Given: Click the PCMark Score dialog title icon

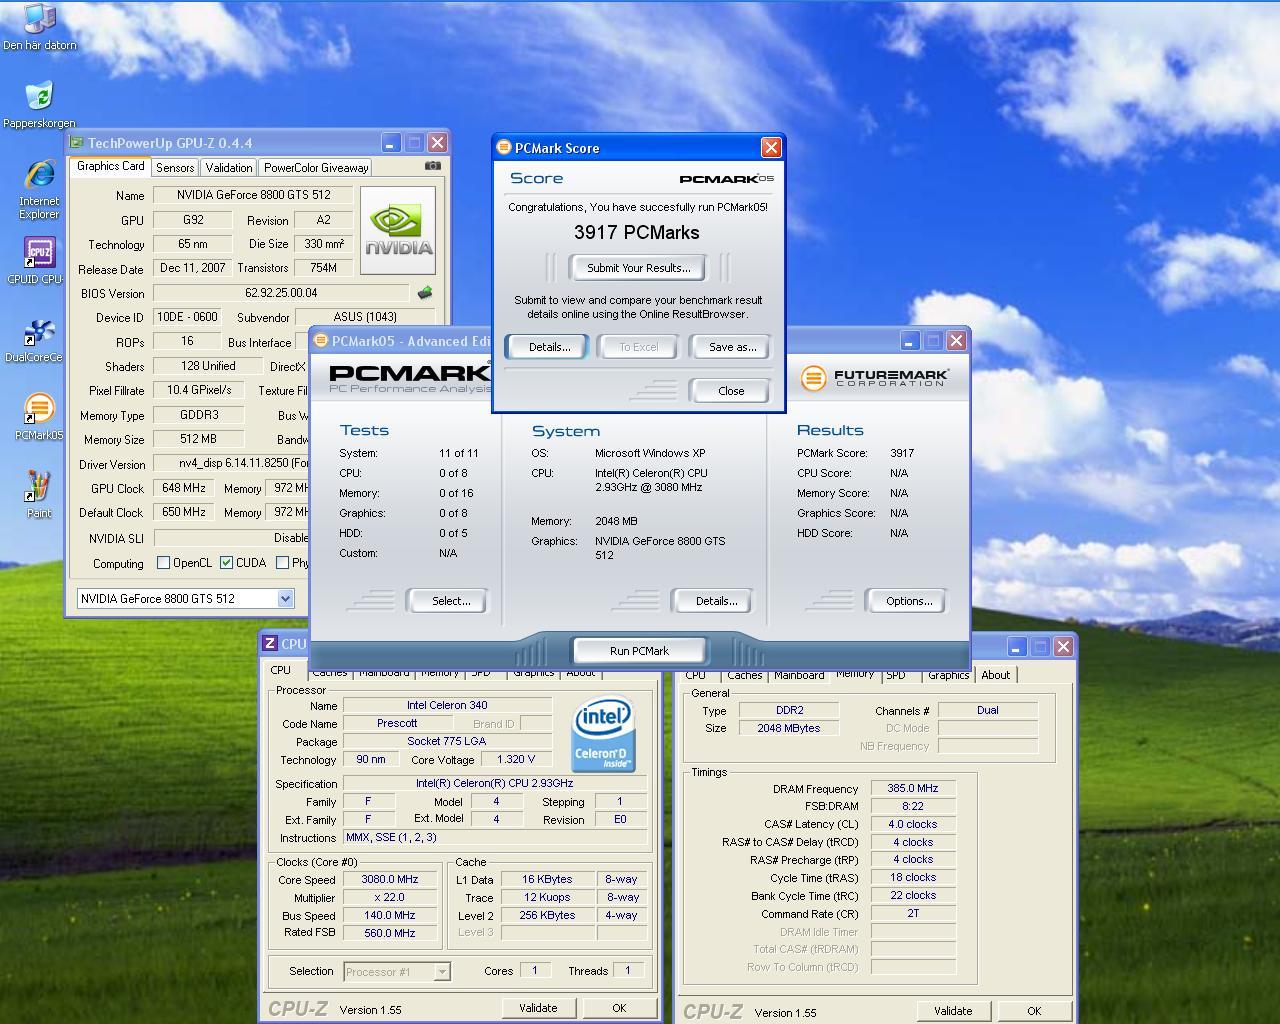Looking at the screenshot, I should (504, 147).
